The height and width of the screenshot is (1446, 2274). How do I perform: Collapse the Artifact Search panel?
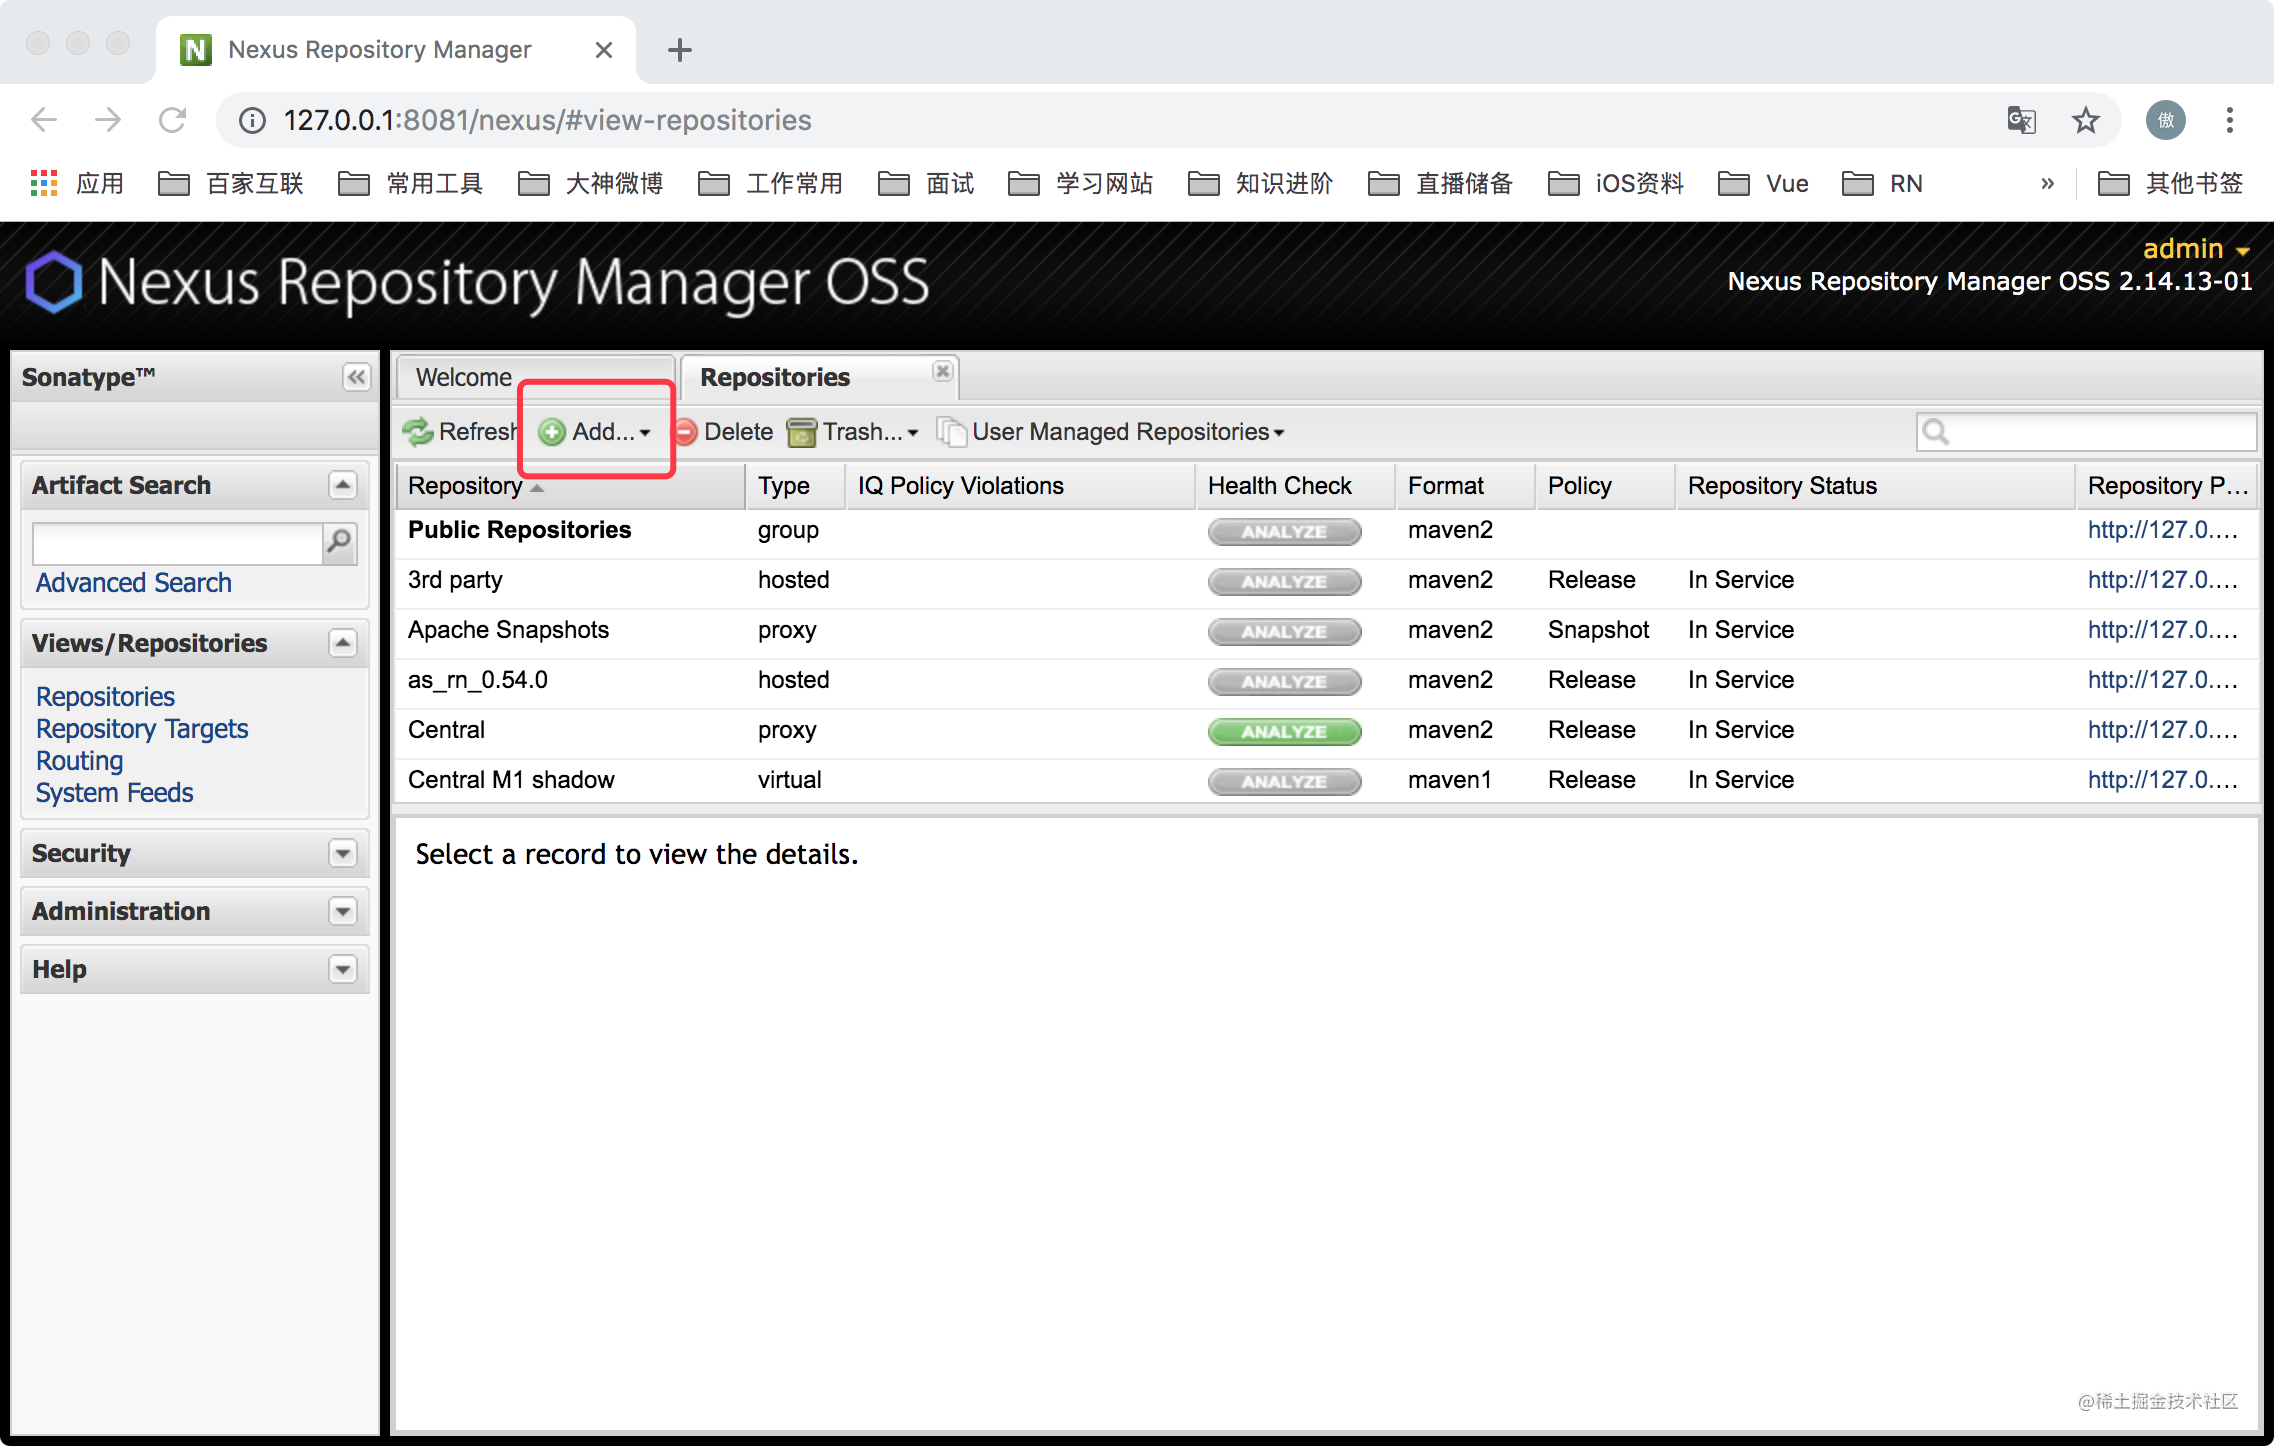click(x=343, y=485)
